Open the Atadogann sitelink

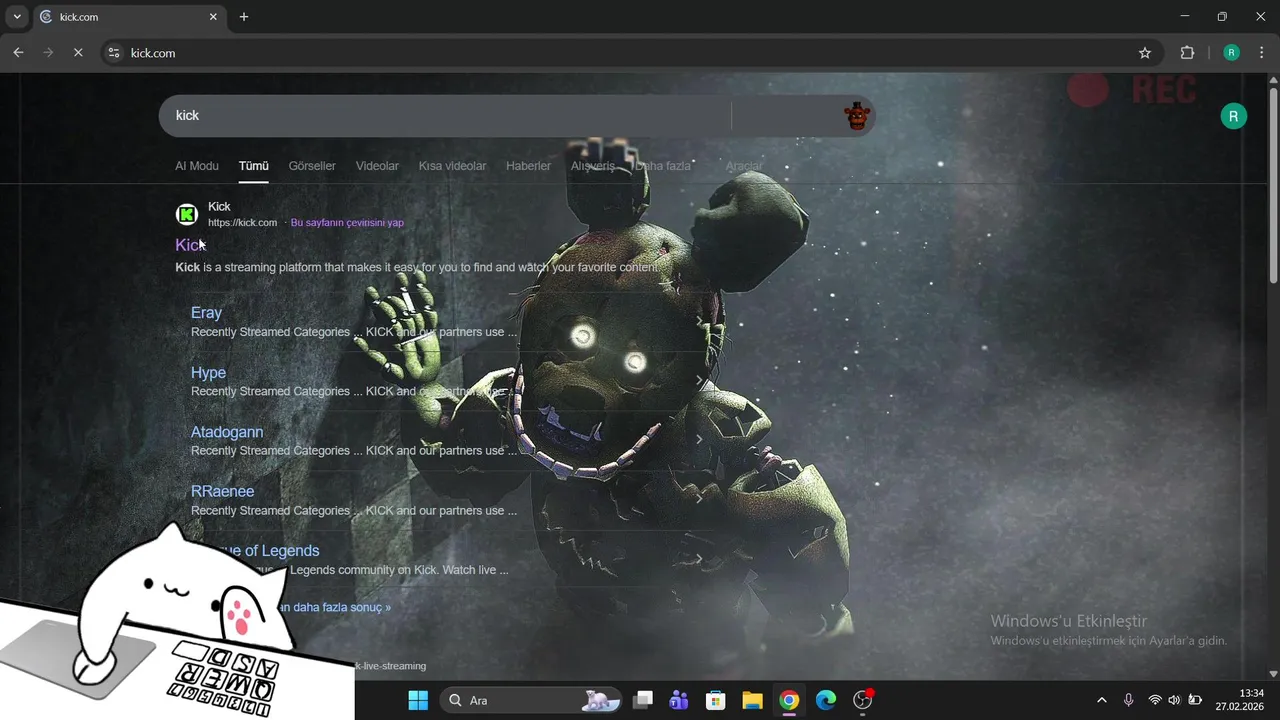pyautogui.click(x=227, y=432)
